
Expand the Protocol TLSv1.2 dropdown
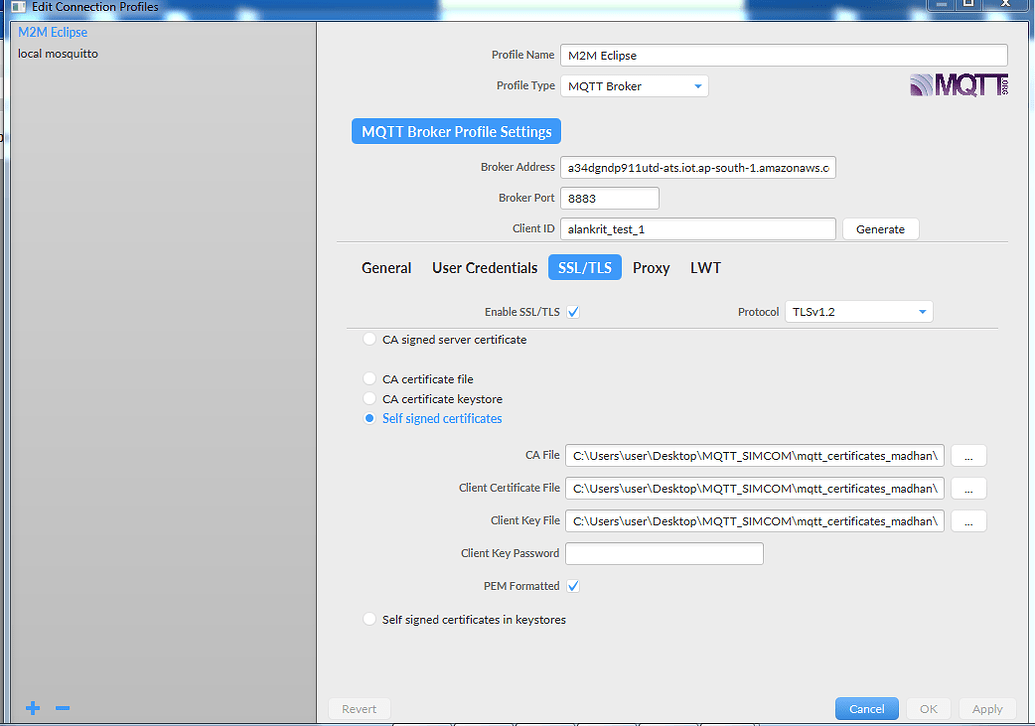(x=859, y=312)
